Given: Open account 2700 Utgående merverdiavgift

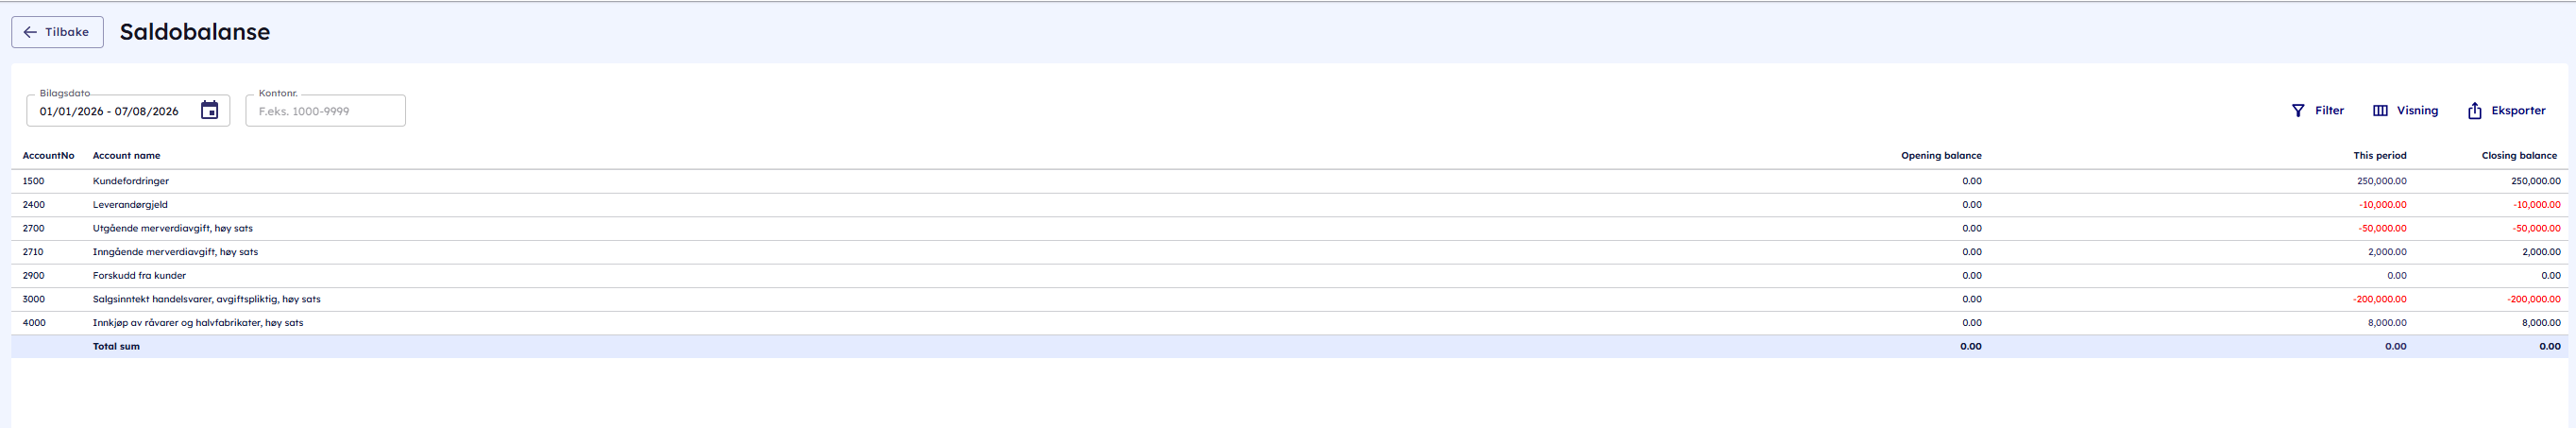Looking at the screenshot, I should pos(1288,229).
